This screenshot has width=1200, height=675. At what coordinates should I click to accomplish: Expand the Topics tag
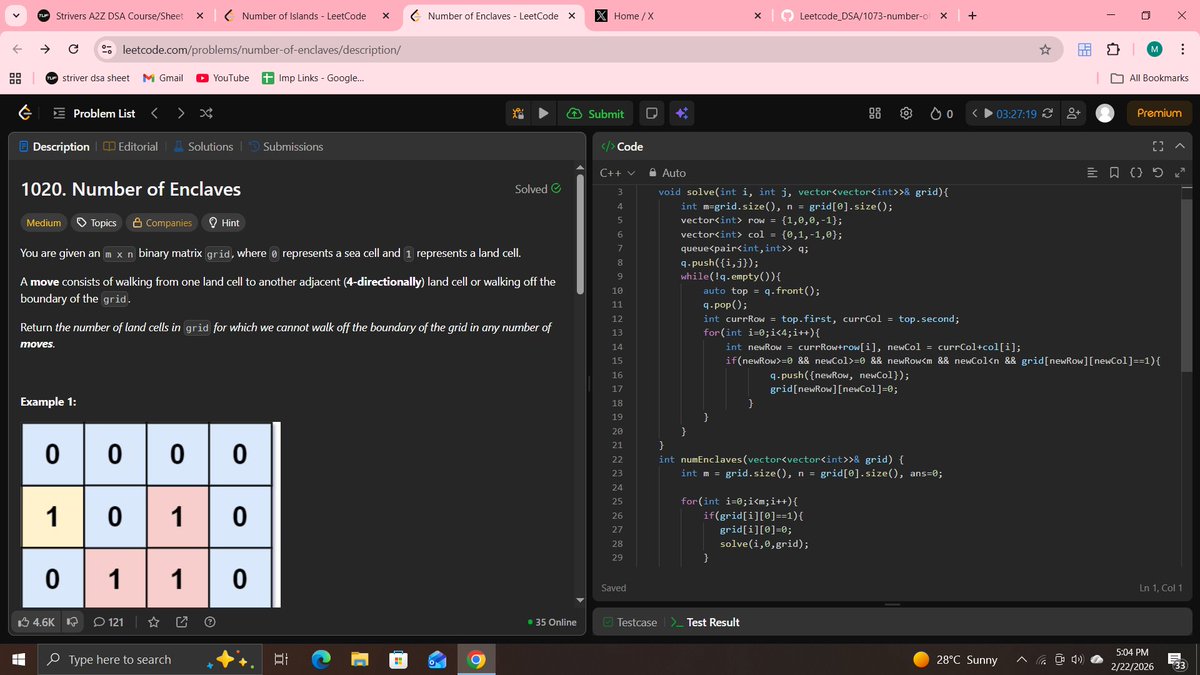tap(97, 223)
